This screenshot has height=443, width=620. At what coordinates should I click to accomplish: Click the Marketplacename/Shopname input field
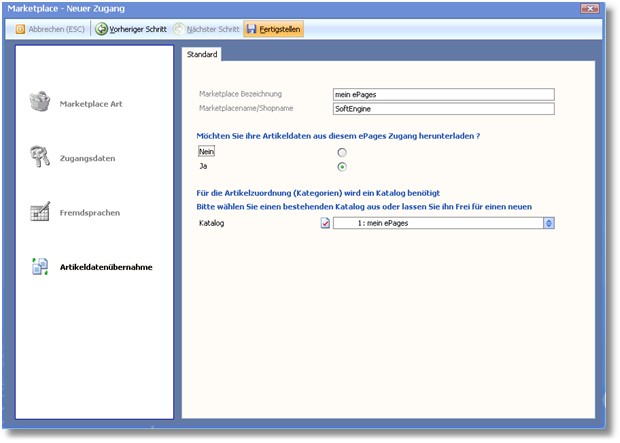click(x=442, y=108)
